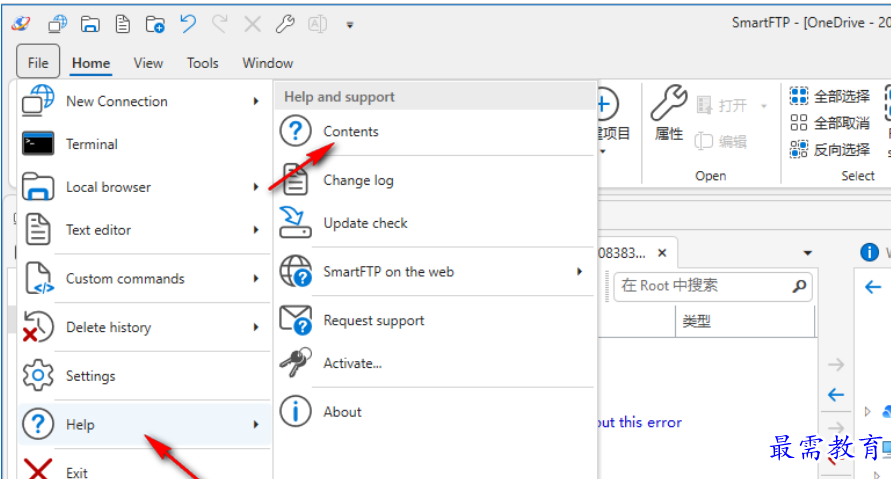Viewport: 891px width, 479px height.
Task: Click the redo arrow icon
Action: [x=220, y=24]
